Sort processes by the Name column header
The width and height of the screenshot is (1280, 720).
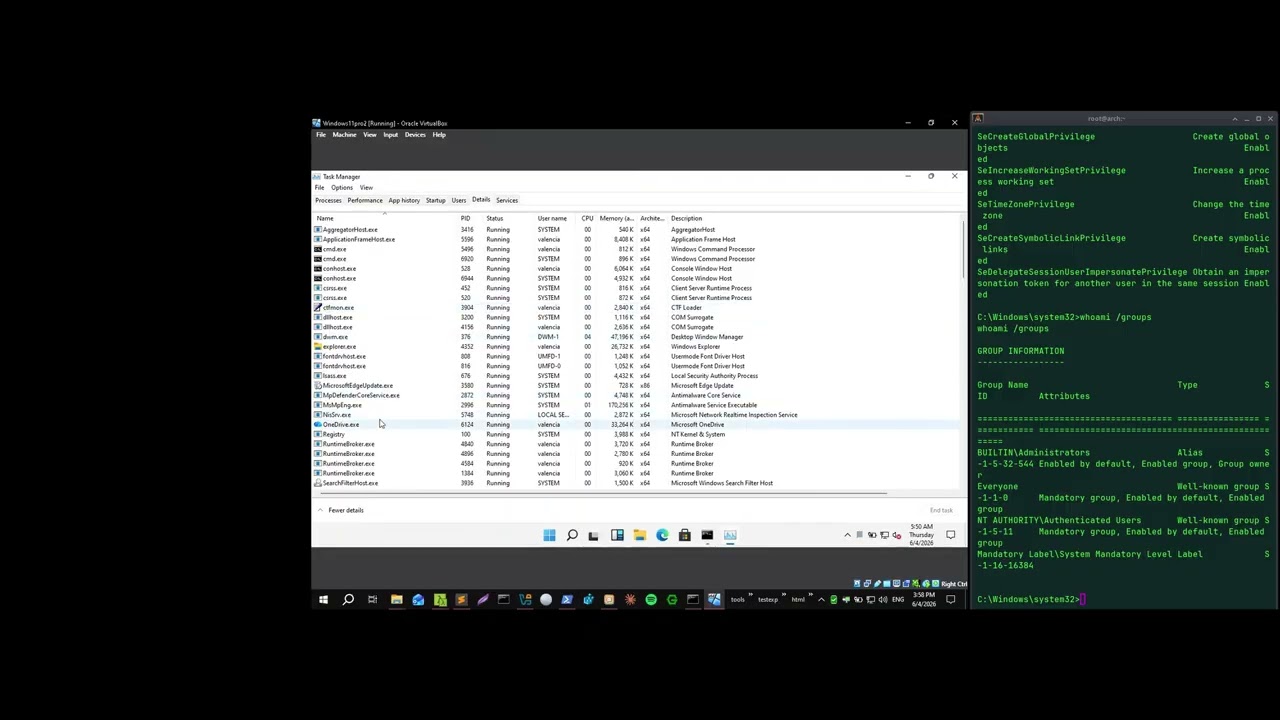tap(384, 218)
